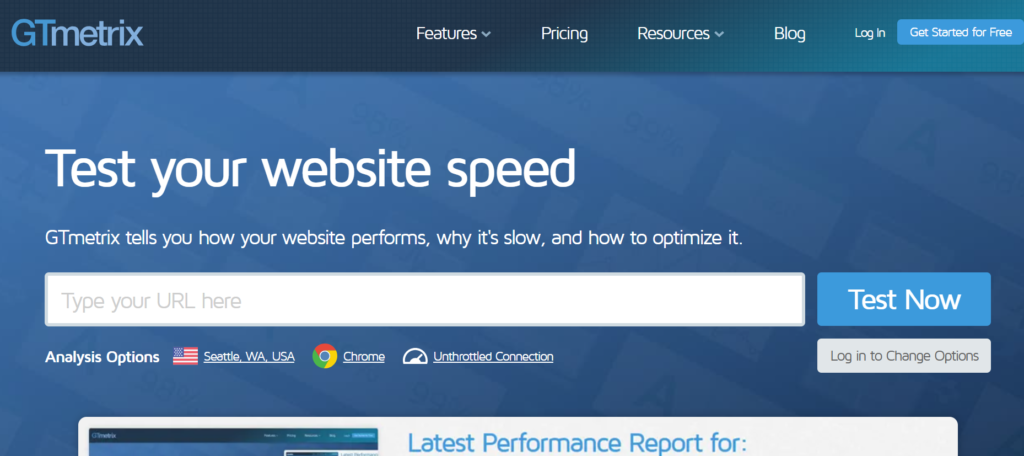
Task: Click the GTmetrix logo
Action: [x=77, y=33]
